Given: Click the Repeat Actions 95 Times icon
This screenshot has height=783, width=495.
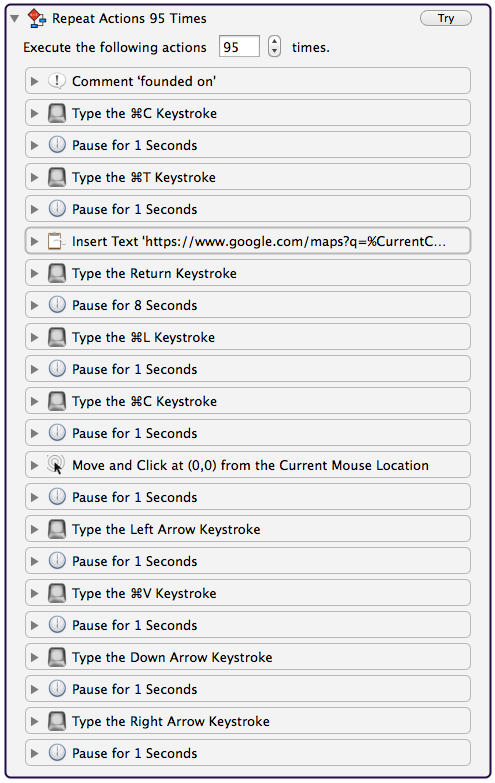Looking at the screenshot, I should (37, 18).
